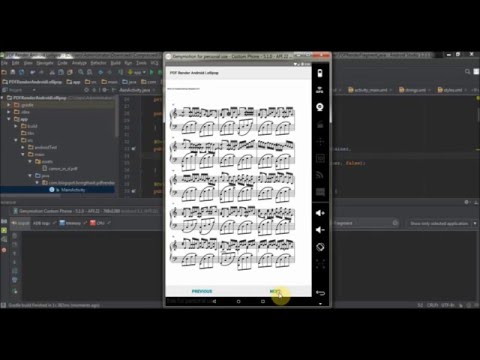Screen dimensions: 480x360
Task: Tap PREVIOUS to show prior PDF page
Action: pyautogui.click(x=202, y=291)
